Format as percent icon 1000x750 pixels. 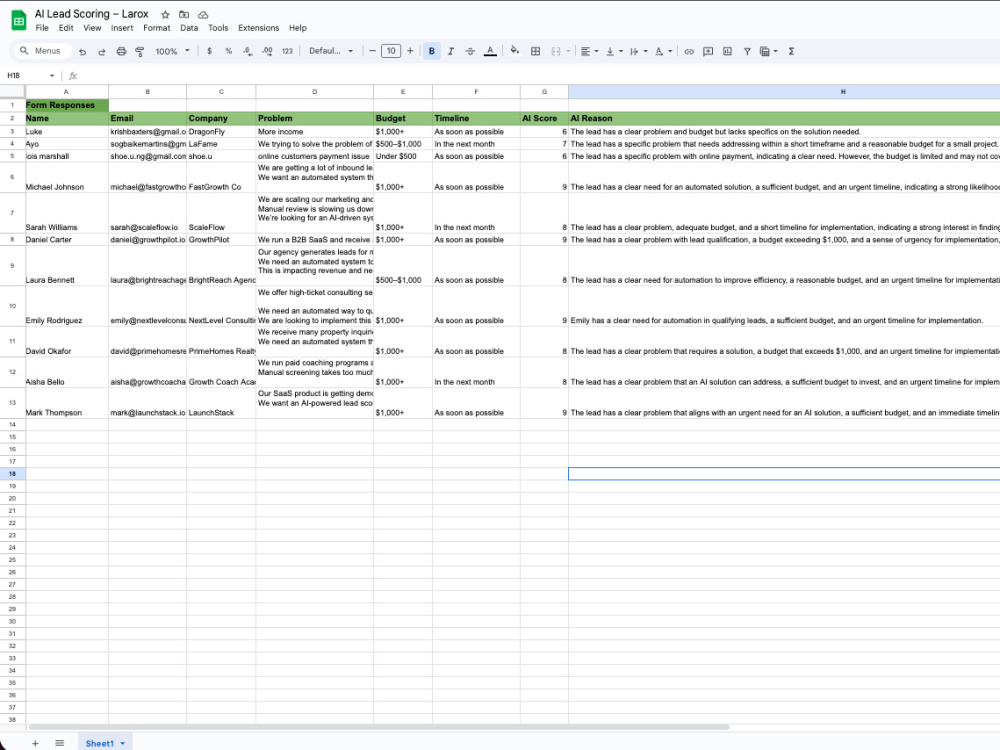228,51
